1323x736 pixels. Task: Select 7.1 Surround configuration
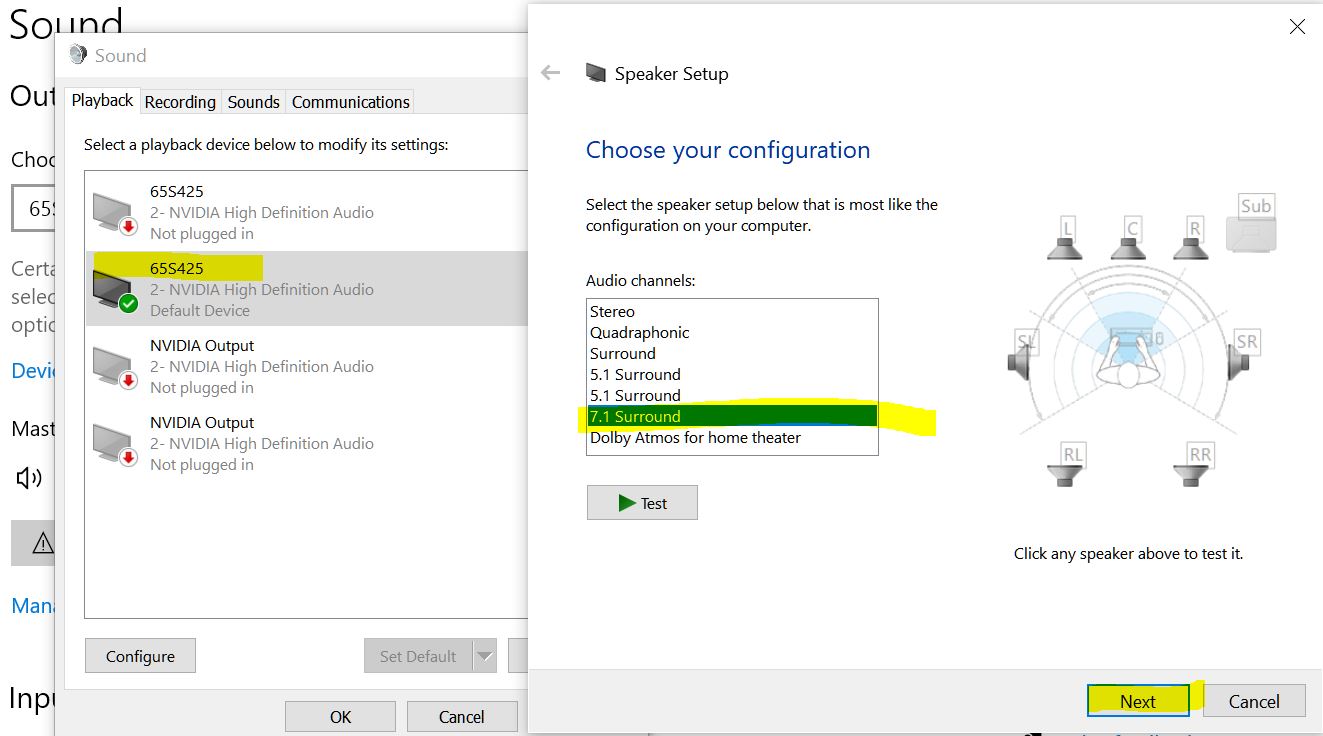click(x=732, y=417)
